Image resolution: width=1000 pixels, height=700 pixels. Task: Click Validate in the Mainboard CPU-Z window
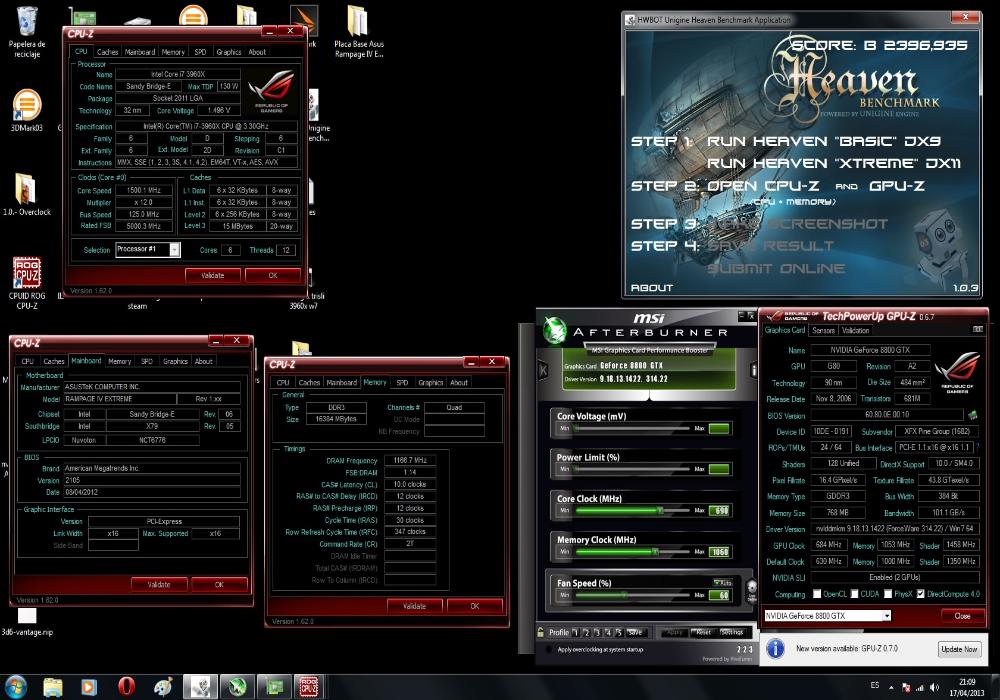(159, 584)
